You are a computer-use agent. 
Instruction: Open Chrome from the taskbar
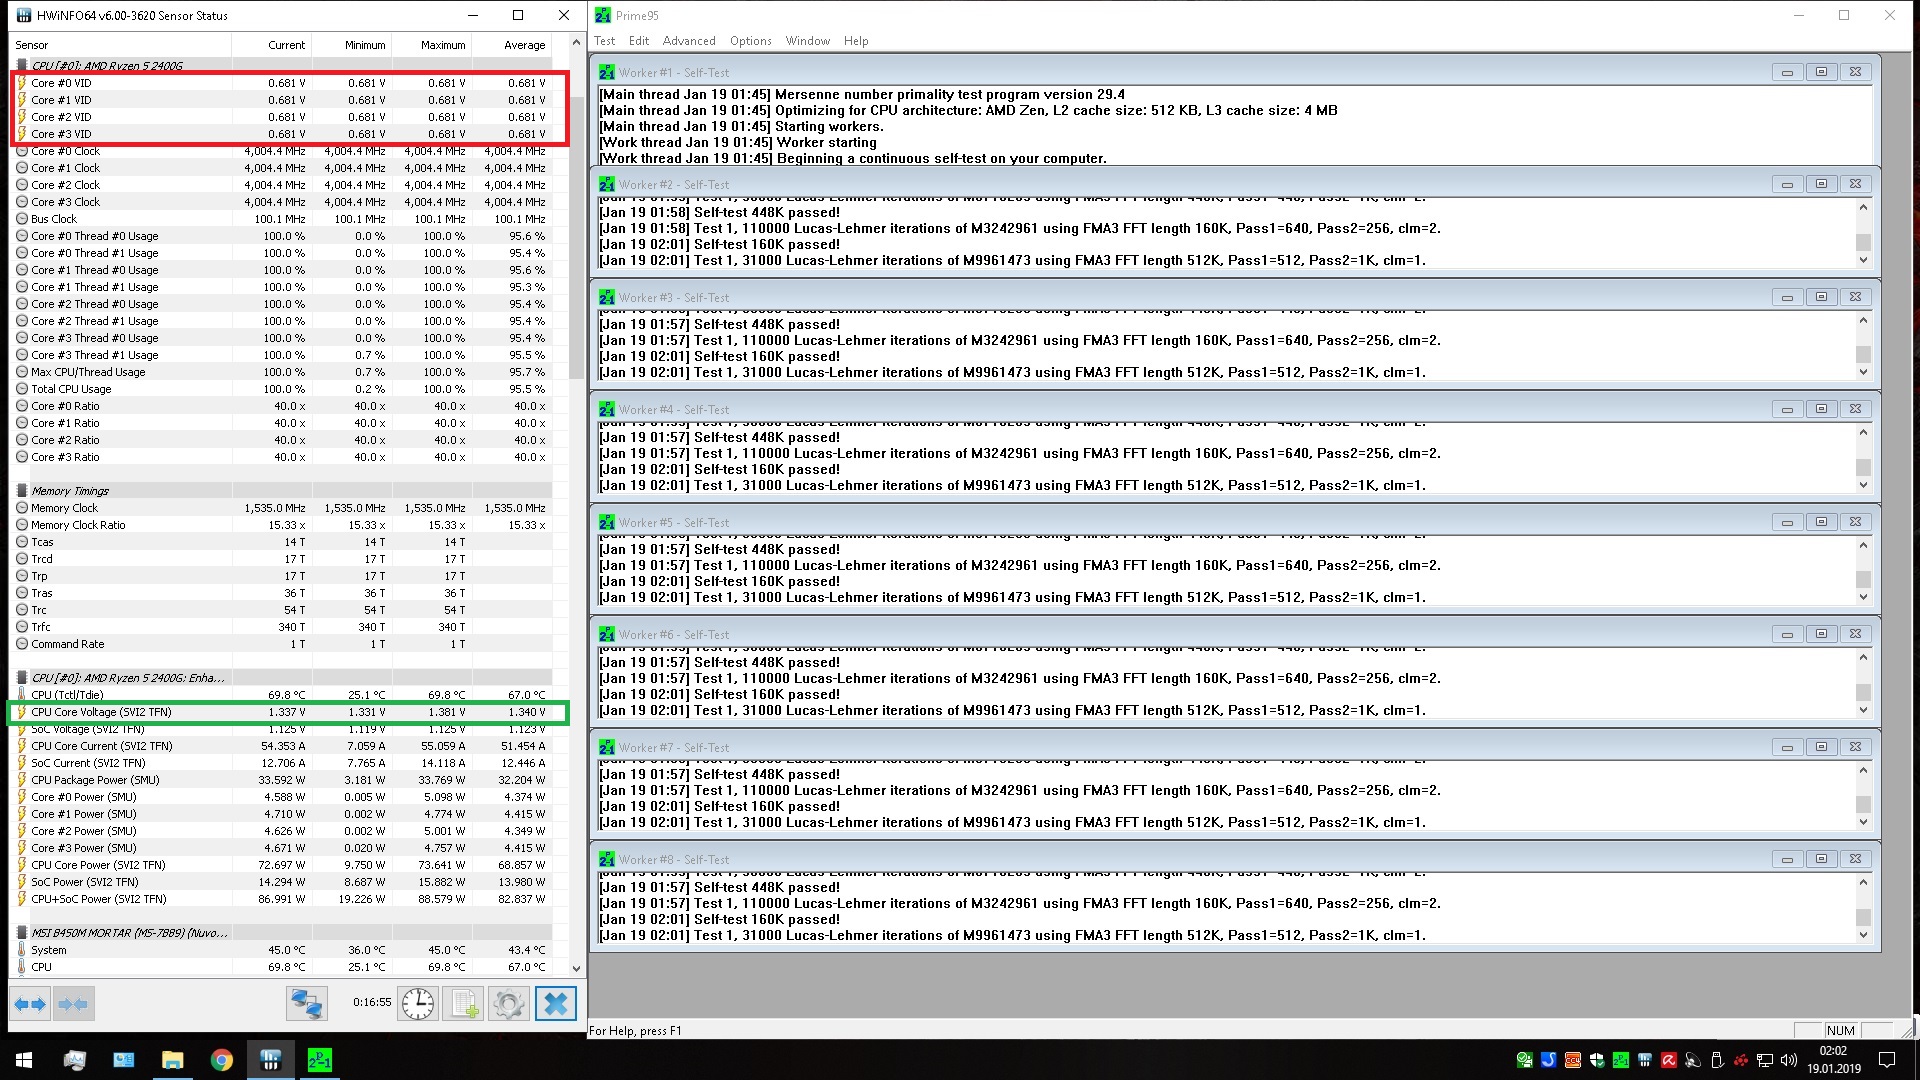click(222, 1060)
